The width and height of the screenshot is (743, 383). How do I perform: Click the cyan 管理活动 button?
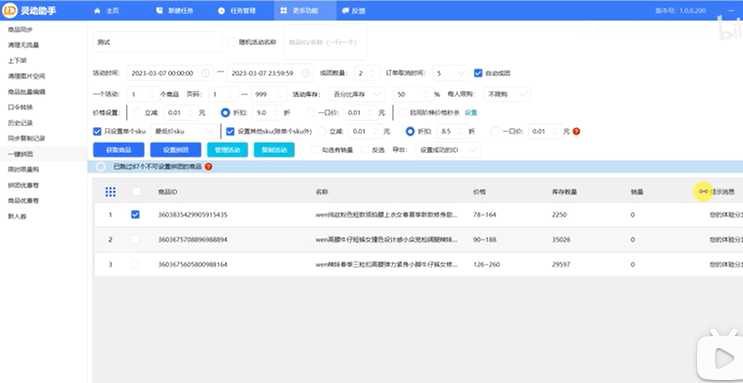point(227,150)
